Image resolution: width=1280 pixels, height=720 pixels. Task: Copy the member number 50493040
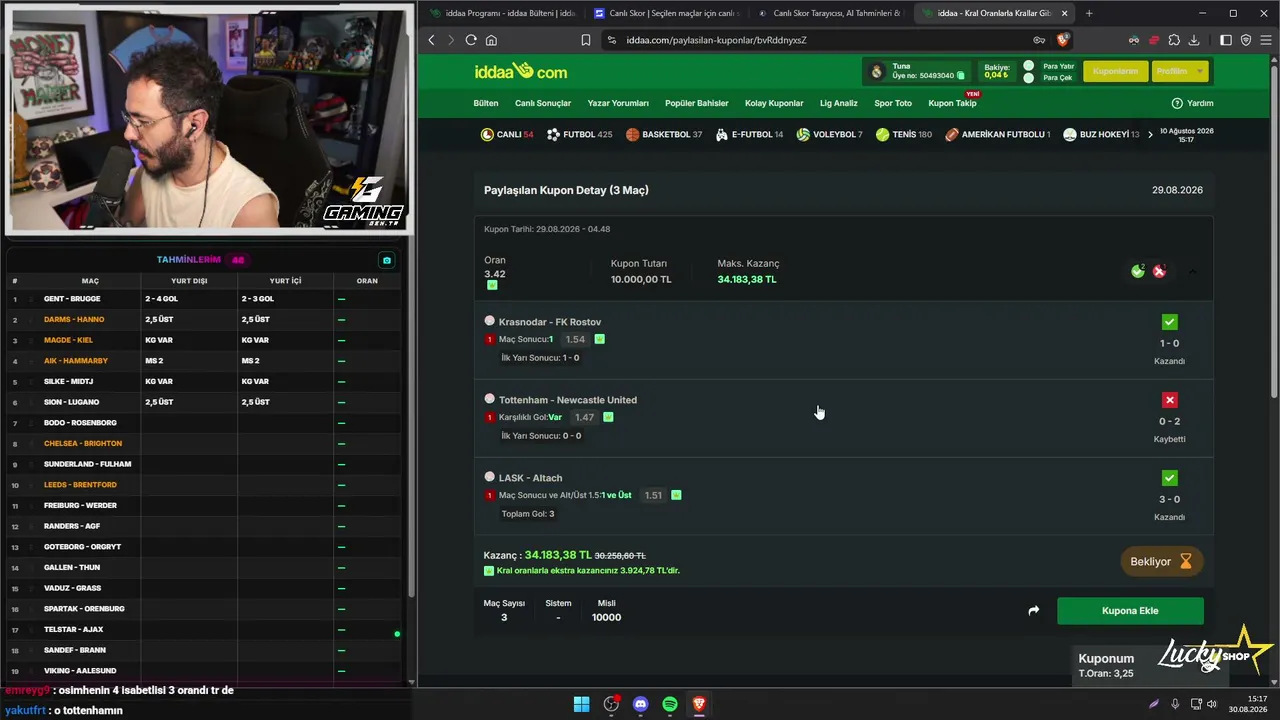(961, 76)
